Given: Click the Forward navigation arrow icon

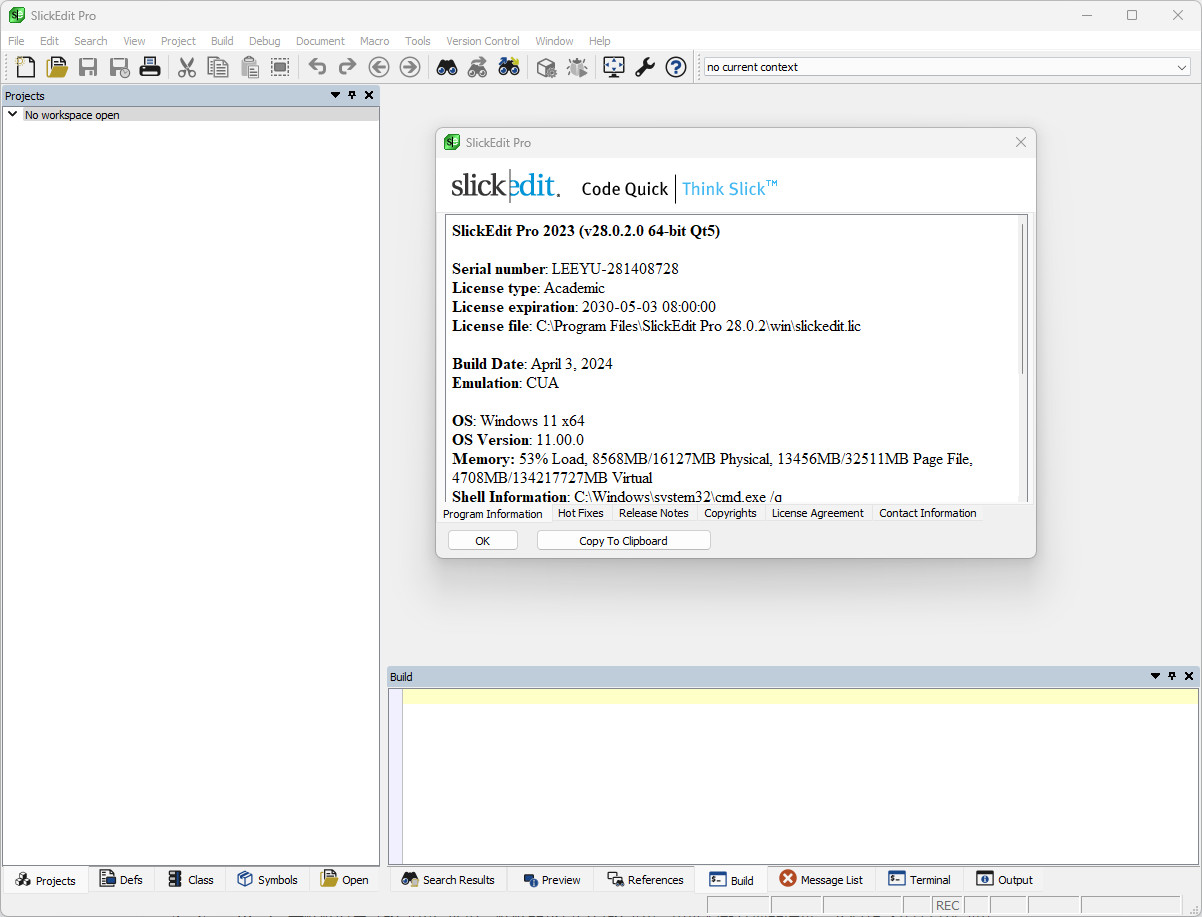Looking at the screenshot, I should pyautogui.click(x=410, y=67).
